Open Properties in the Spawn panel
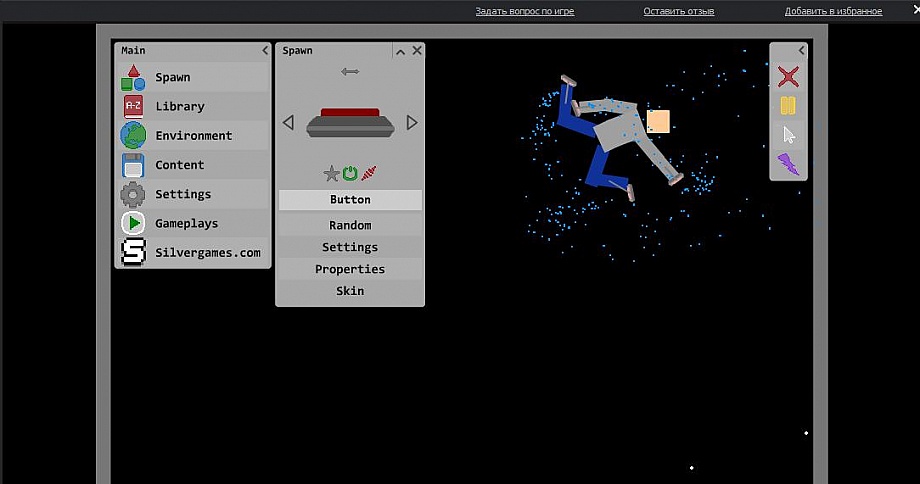Viewport: 920px width, 484px height. 350,269
